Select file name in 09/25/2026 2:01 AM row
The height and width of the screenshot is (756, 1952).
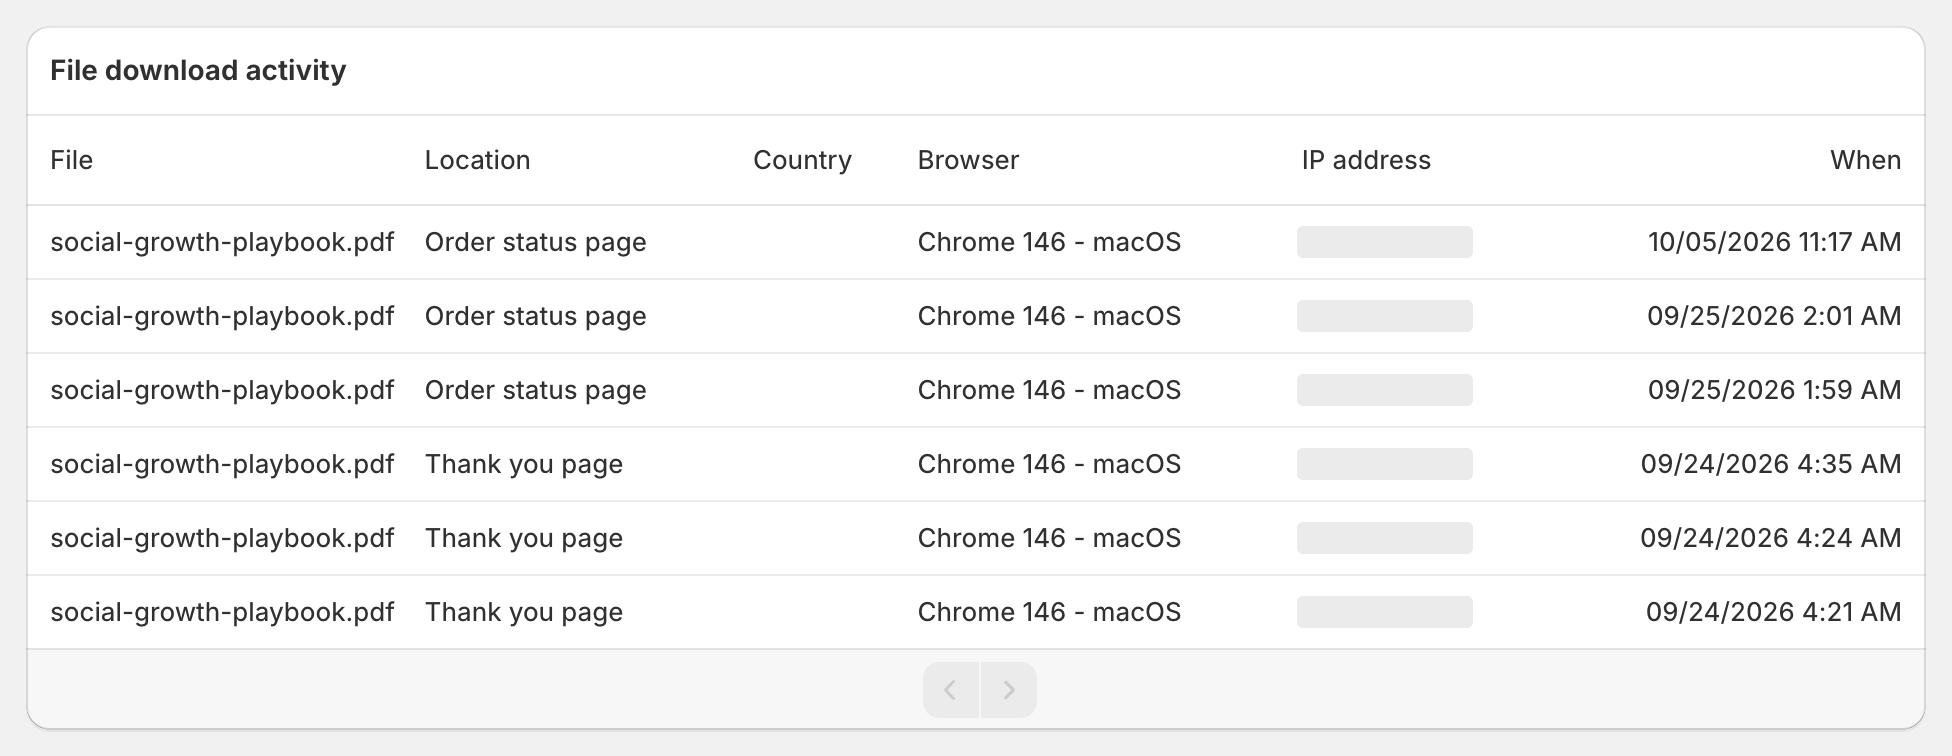[222, 316]
